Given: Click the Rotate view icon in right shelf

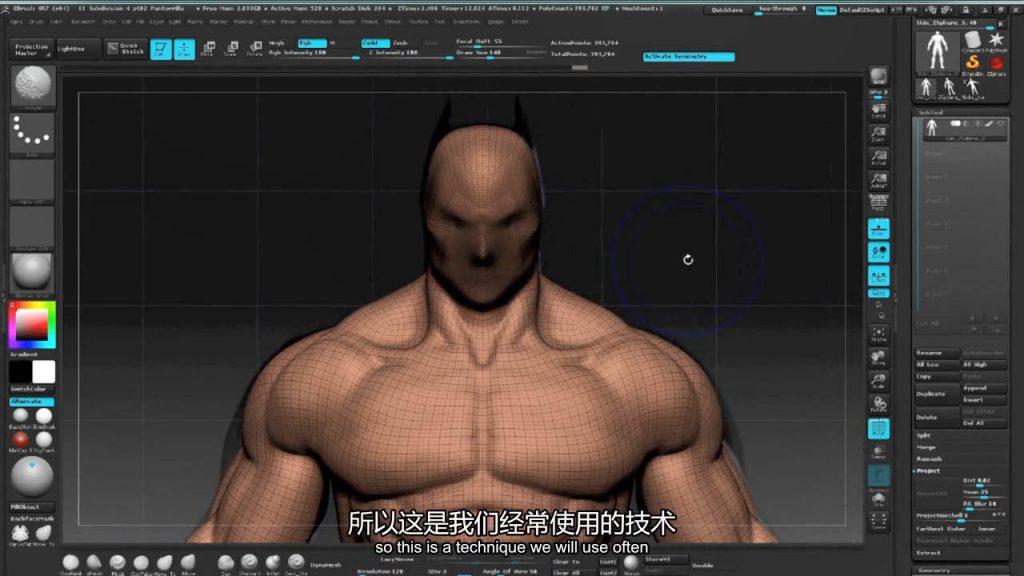Looking at the screenshot, I should point(879,405).
